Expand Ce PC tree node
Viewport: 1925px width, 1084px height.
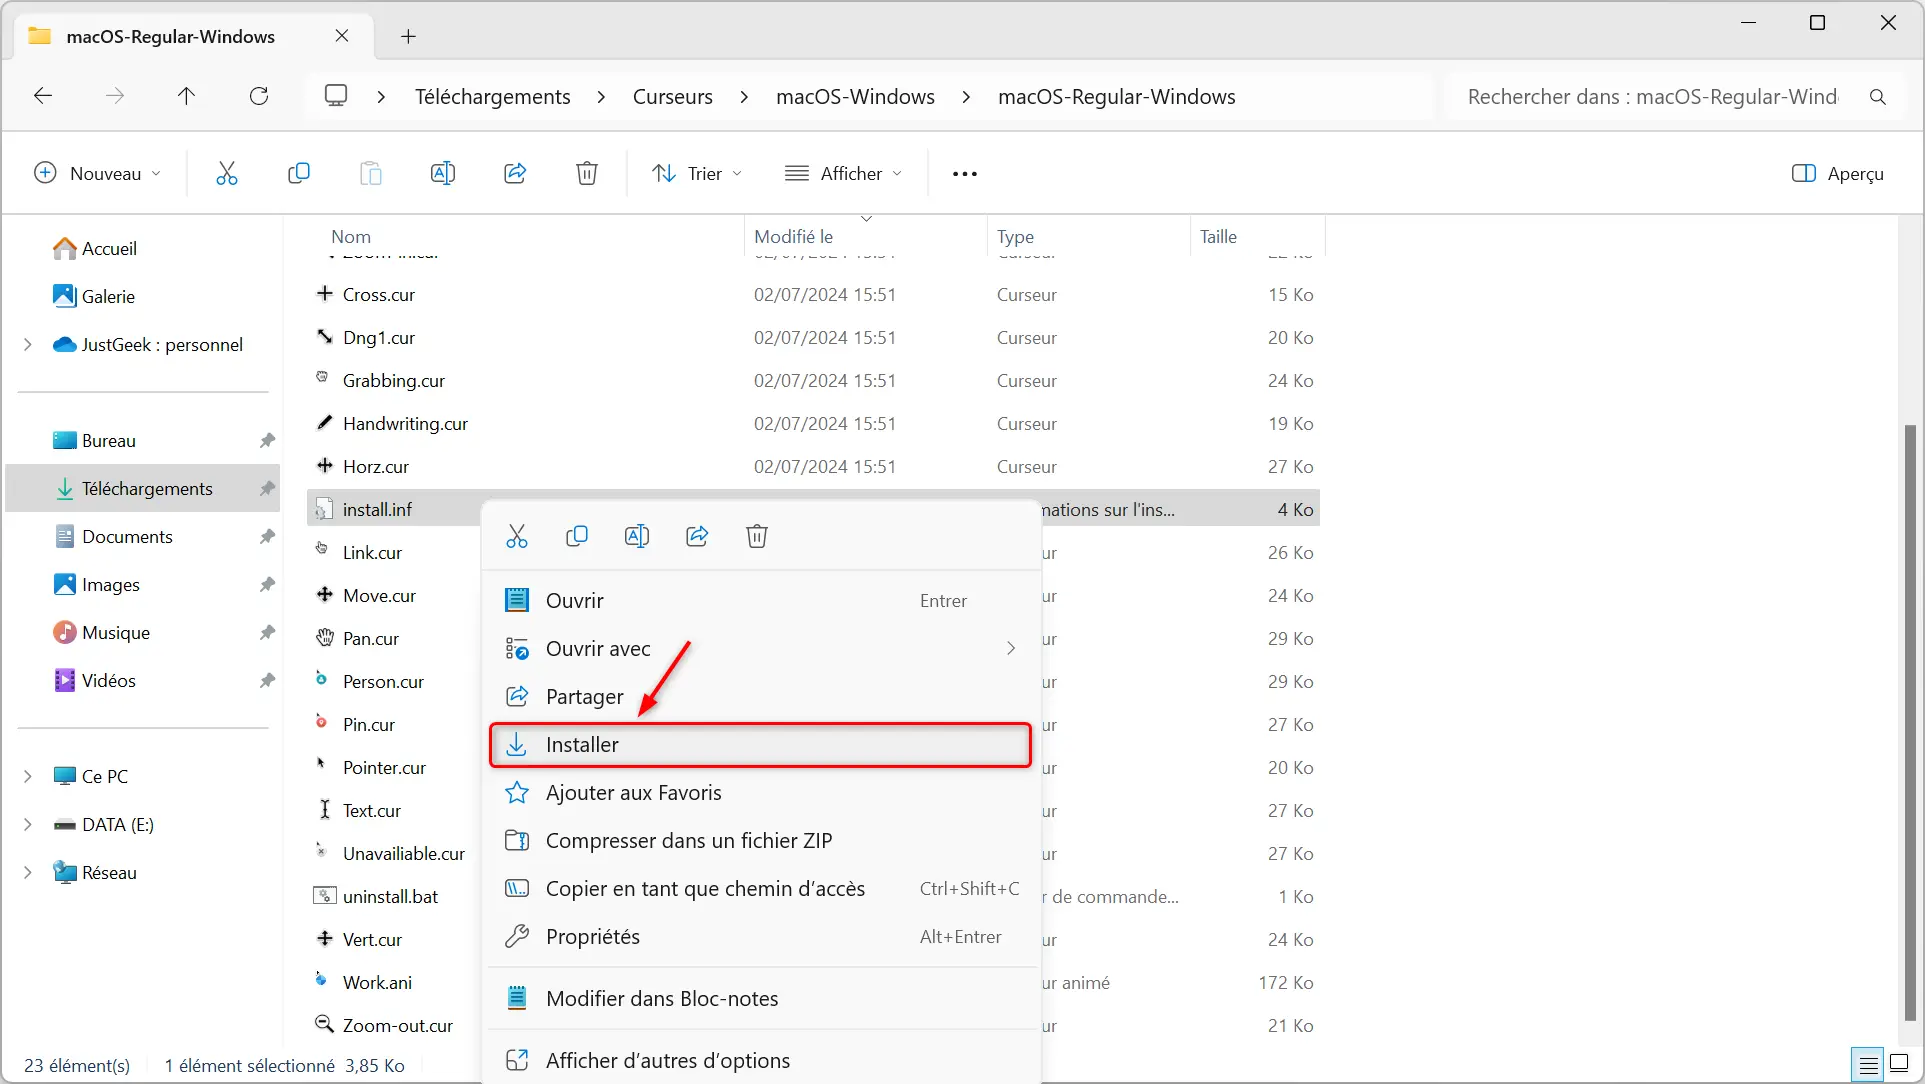28,777
